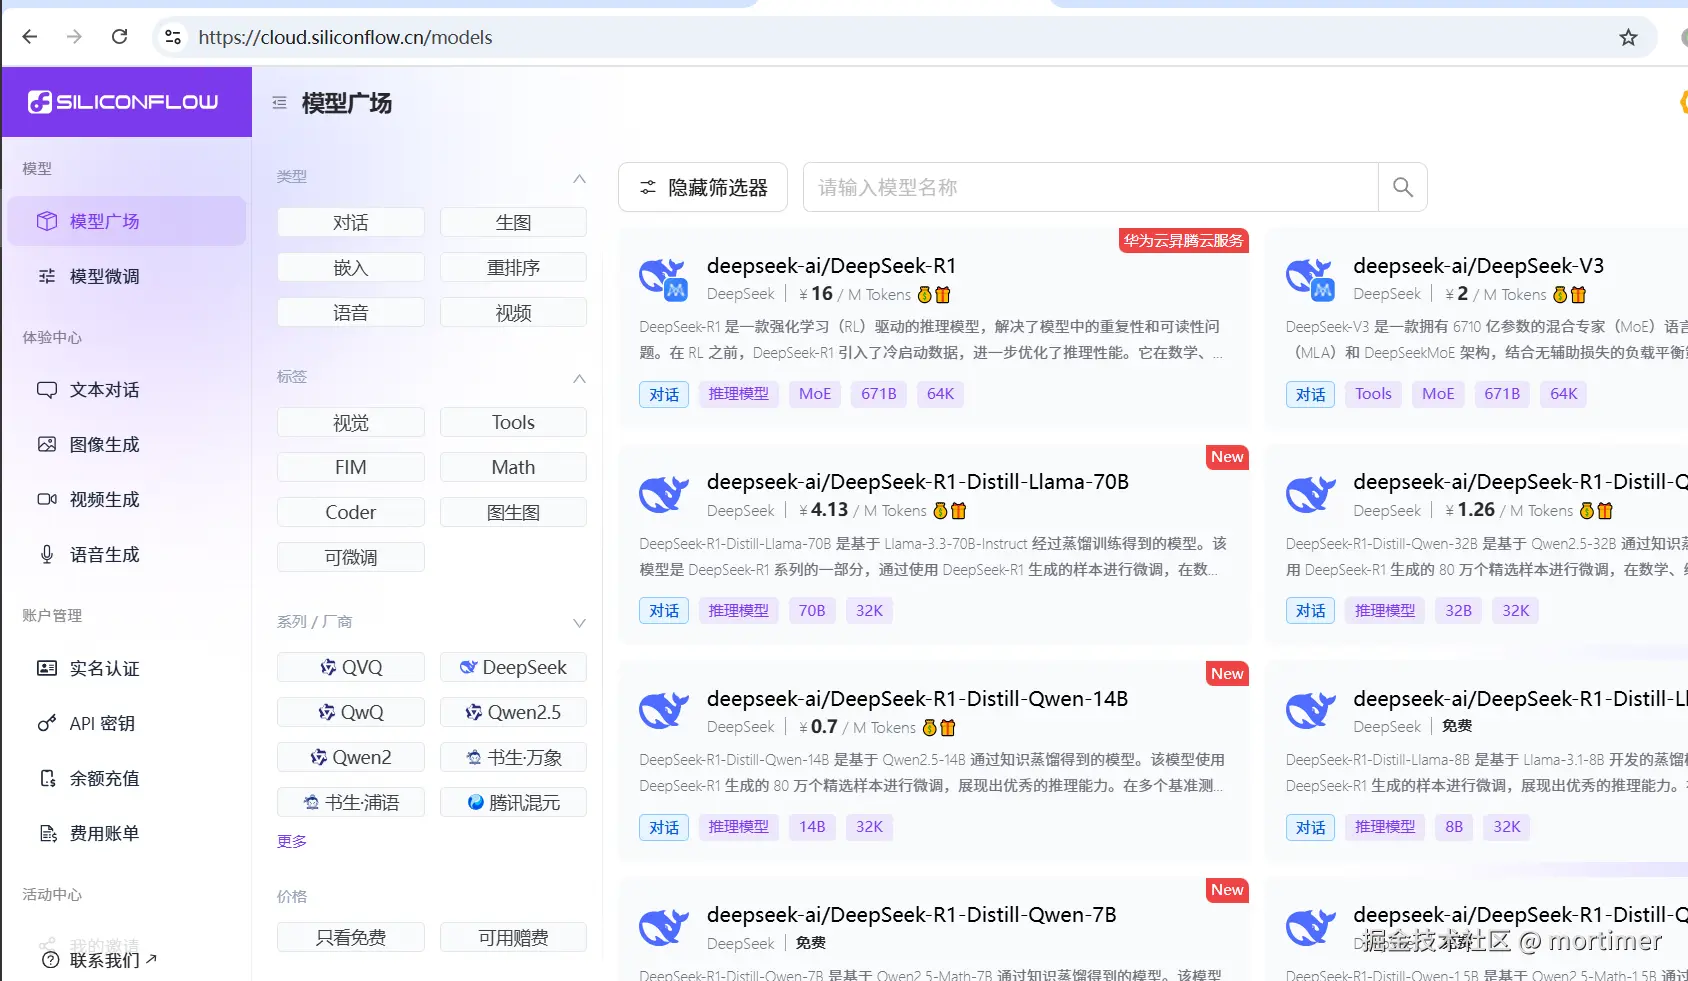
Task: Toggle the 生图 type filter
Action: (x=513, y=222)
